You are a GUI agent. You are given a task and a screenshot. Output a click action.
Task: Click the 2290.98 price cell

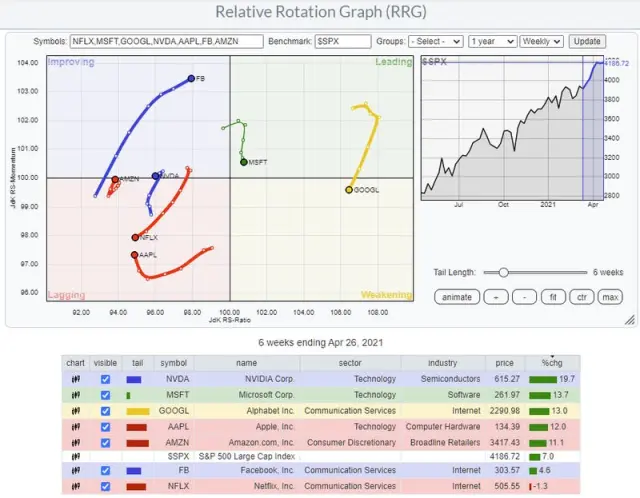click(x=505, y=411)
